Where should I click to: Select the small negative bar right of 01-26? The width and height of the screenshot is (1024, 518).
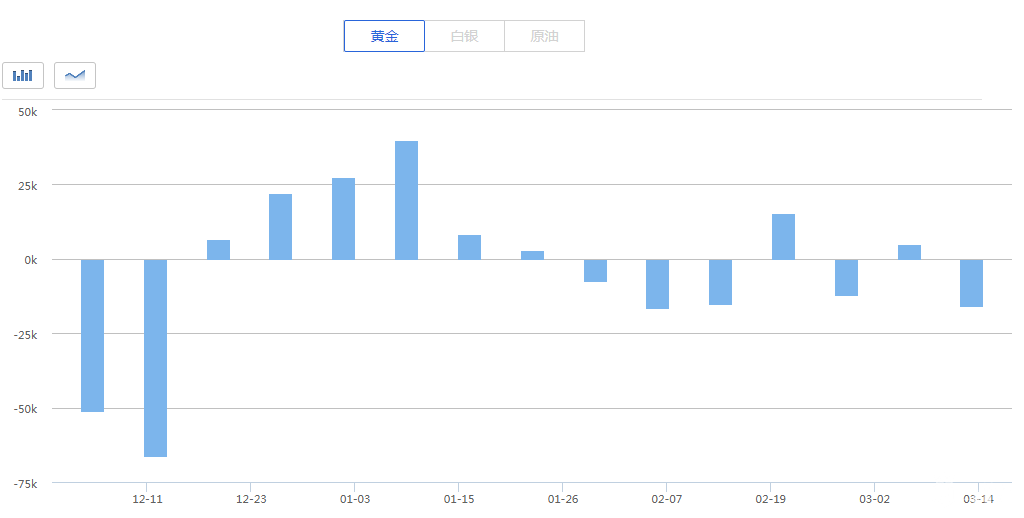(x=595, y=271)
